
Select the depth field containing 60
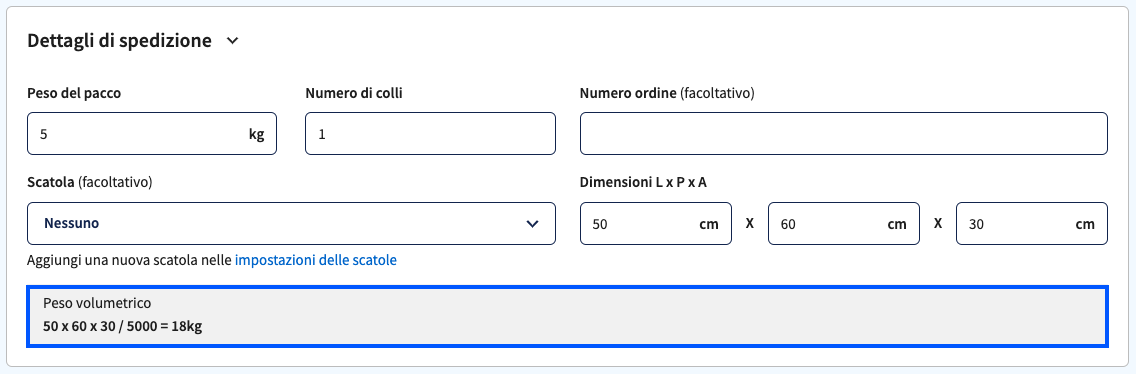pos(844,223)
